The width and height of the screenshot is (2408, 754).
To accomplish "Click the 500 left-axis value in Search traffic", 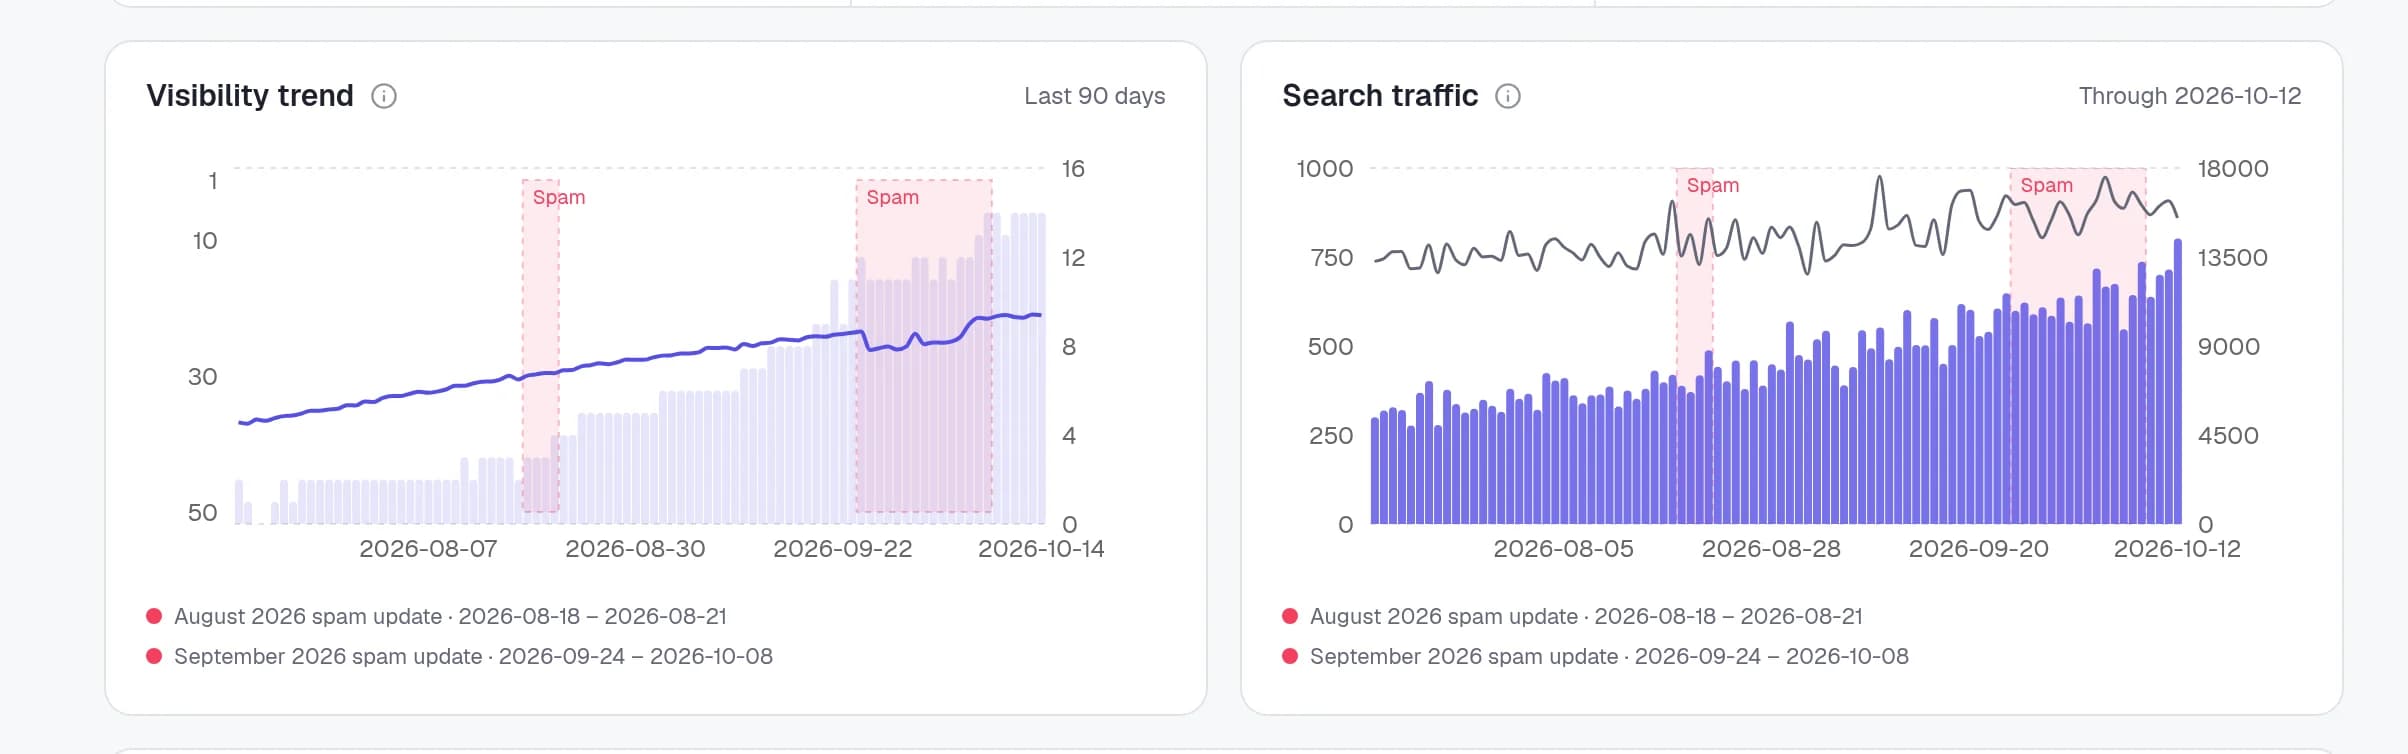I will pyautogui.click(x=1331, y=347).
